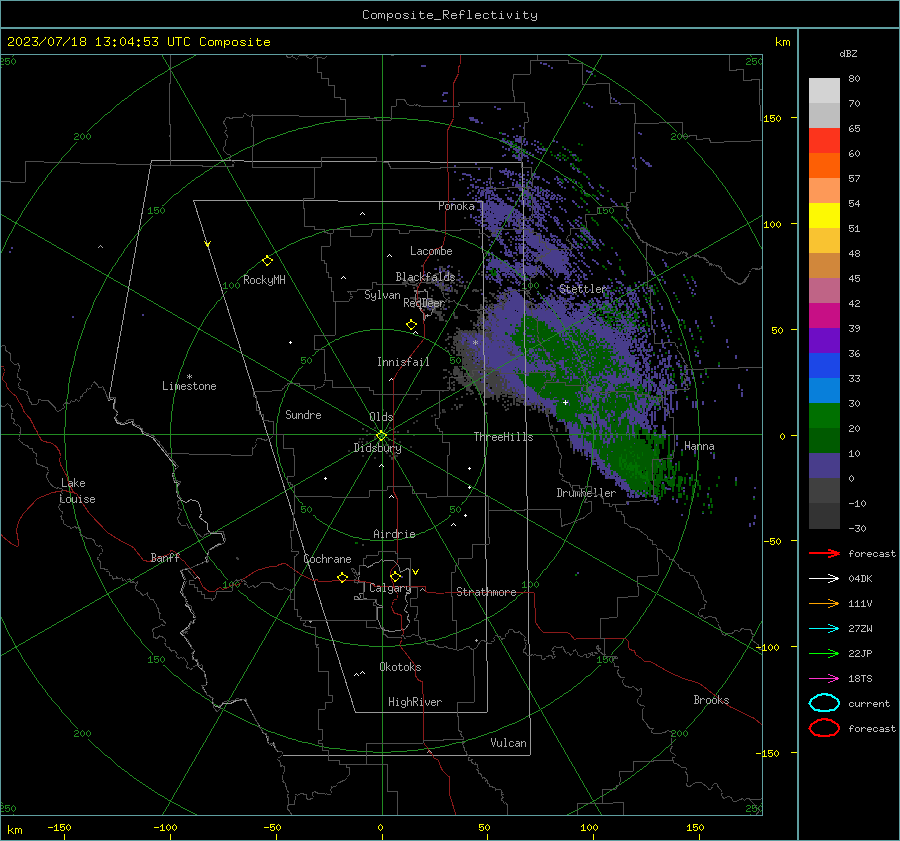900x841 pixels.
Task: Click the yellow diamond marker near Cochrane
Action: click(343, 578)
